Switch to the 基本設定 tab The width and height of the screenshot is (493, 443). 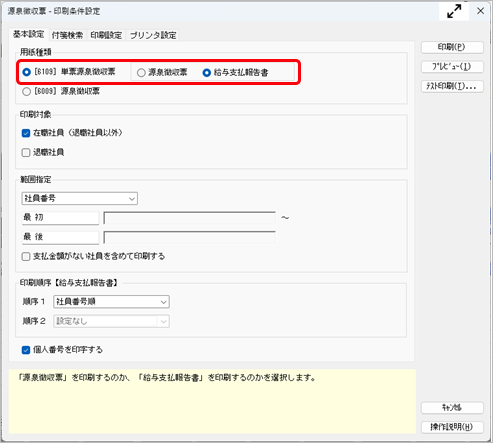29,34
